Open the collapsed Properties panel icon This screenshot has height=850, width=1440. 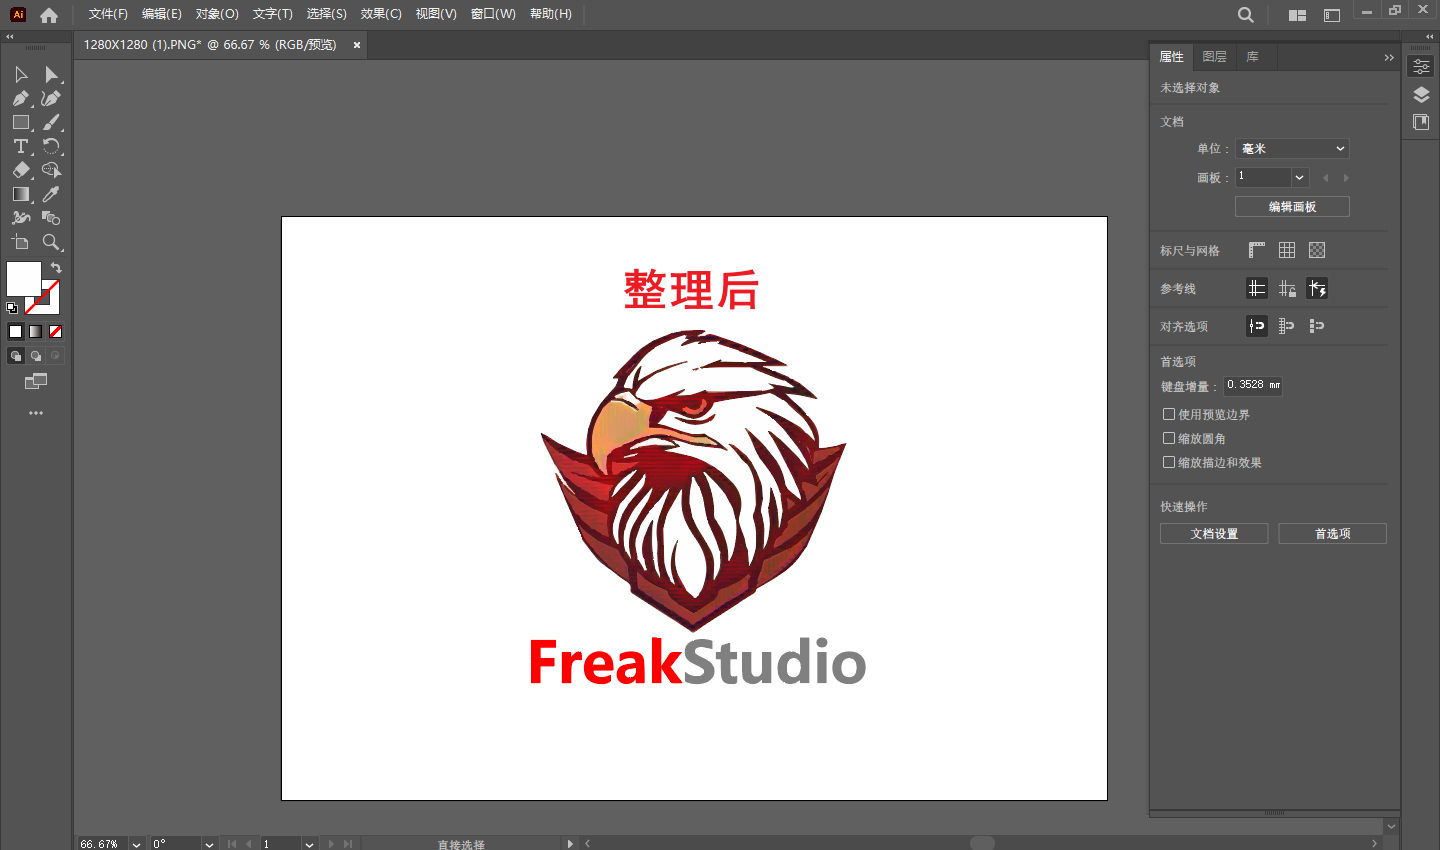1421,67
